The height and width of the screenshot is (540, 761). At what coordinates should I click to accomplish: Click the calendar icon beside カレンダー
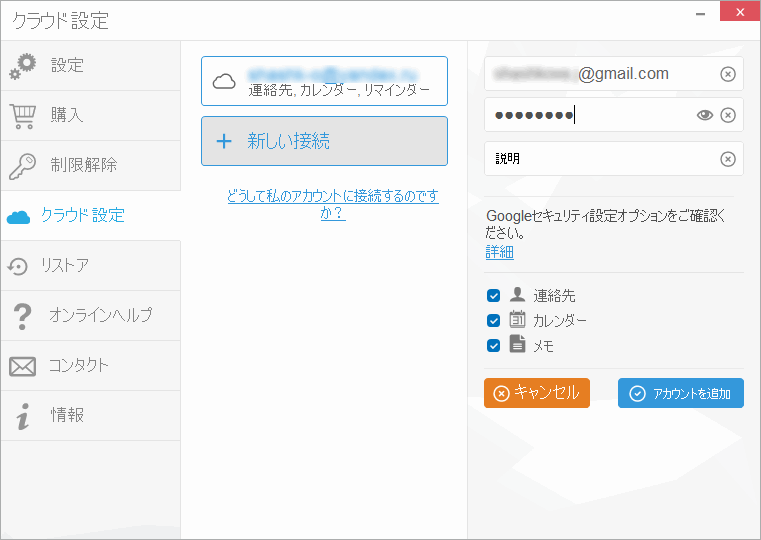517,319
